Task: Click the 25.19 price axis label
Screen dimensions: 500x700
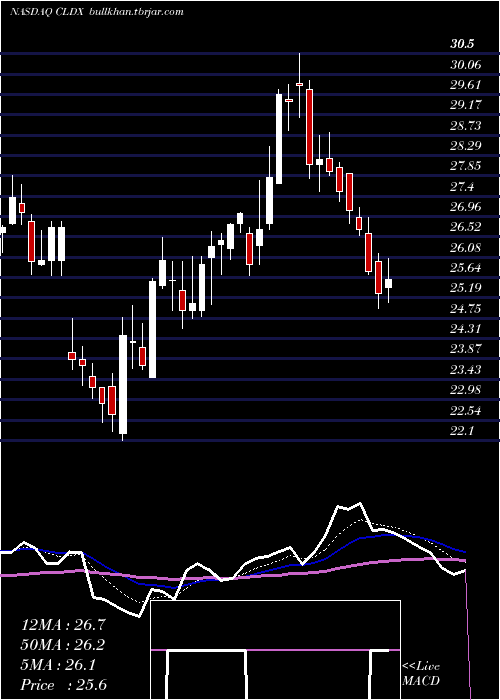Action: tap(466, 288)
